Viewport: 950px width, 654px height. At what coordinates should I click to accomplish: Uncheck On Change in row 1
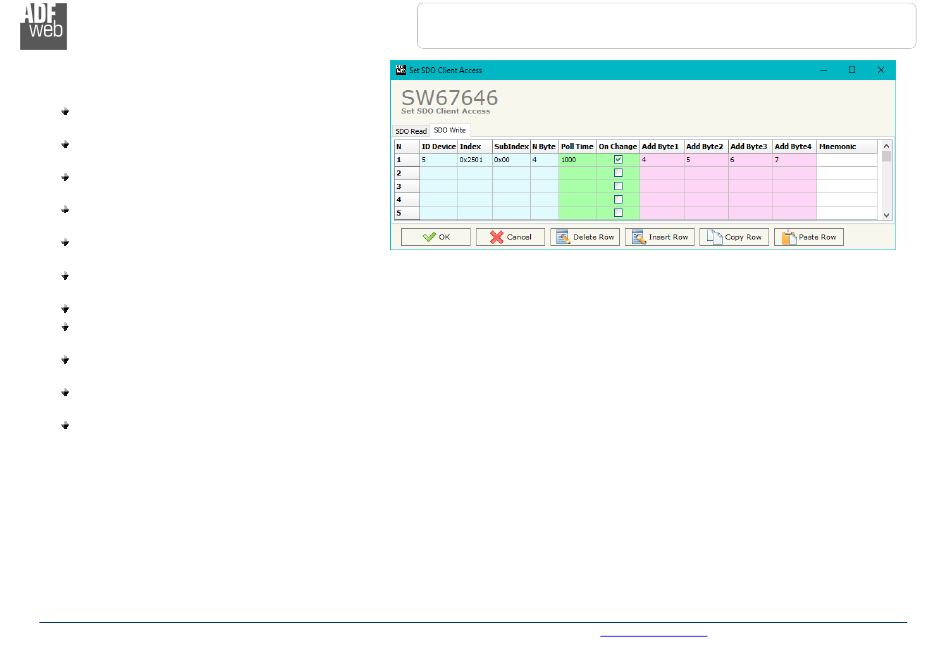pyautogui.click(x=618, y=160)
